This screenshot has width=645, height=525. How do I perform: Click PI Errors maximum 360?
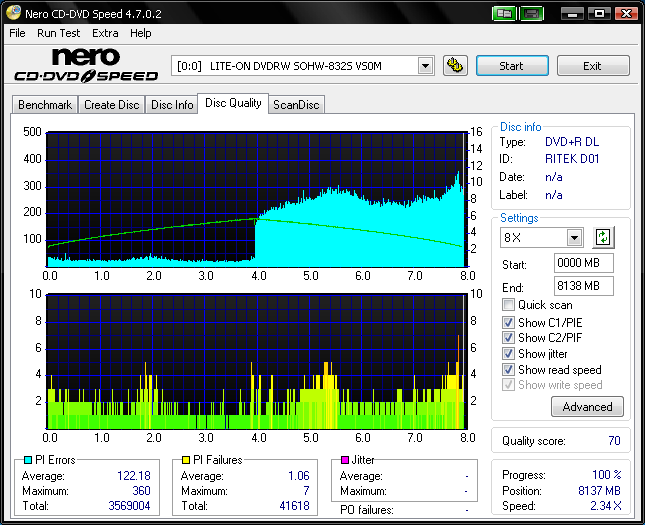141,491
